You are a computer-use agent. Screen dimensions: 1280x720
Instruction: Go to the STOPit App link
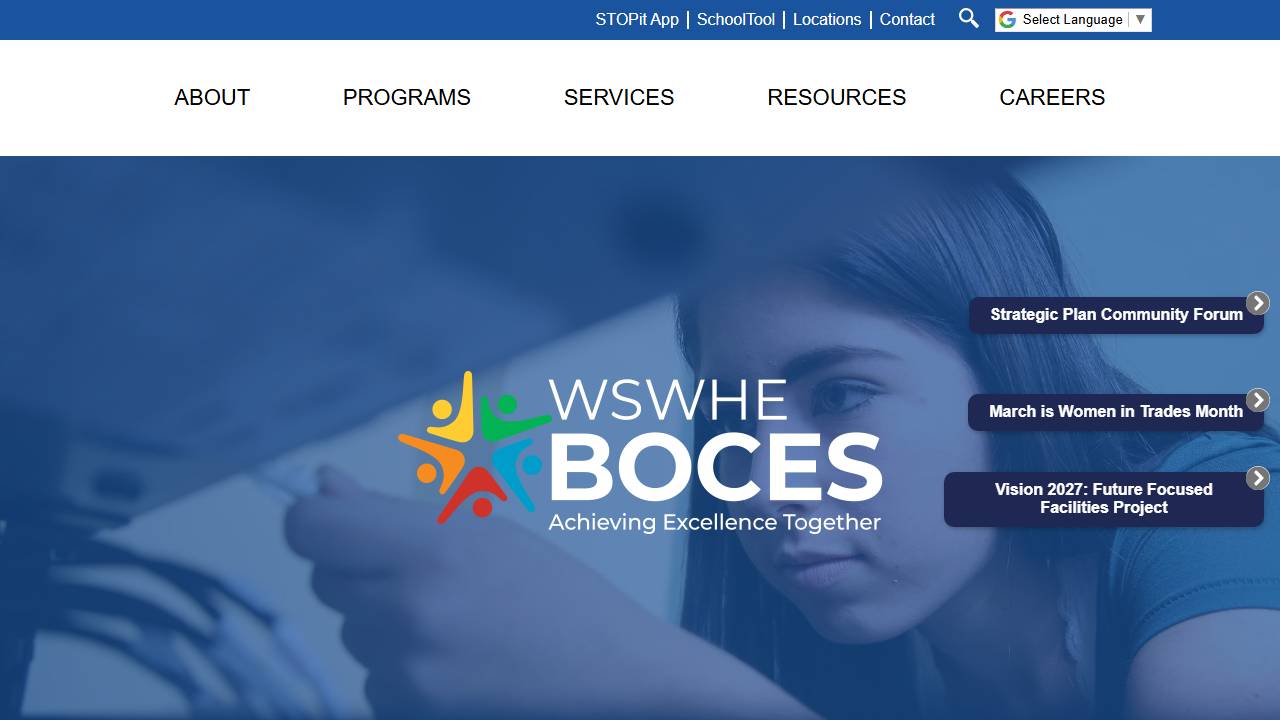[x=637, y=19]
